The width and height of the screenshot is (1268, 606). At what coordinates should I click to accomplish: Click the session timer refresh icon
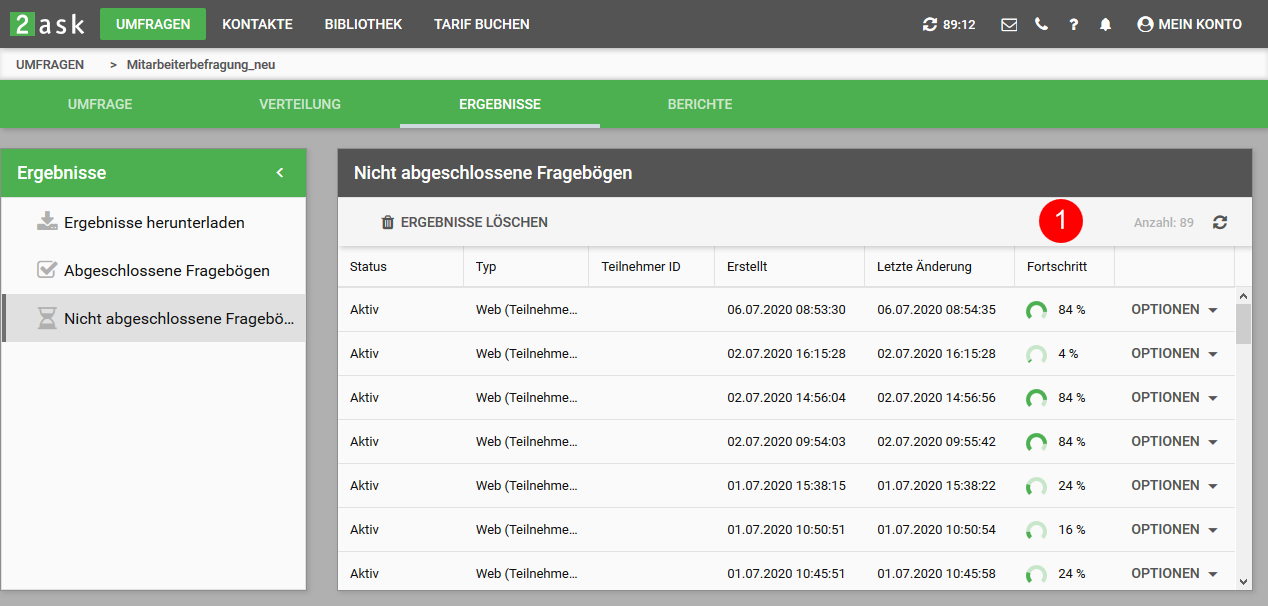930,24
